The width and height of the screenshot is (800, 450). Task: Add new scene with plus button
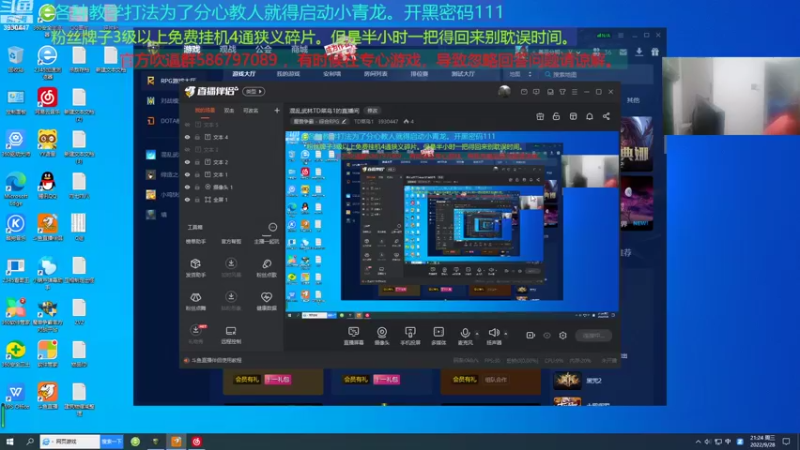pos(277,110)
